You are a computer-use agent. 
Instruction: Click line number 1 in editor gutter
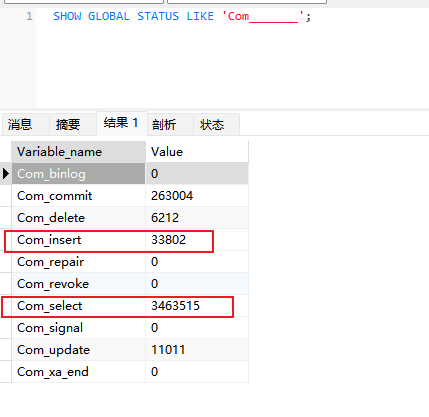click(29, 16)
